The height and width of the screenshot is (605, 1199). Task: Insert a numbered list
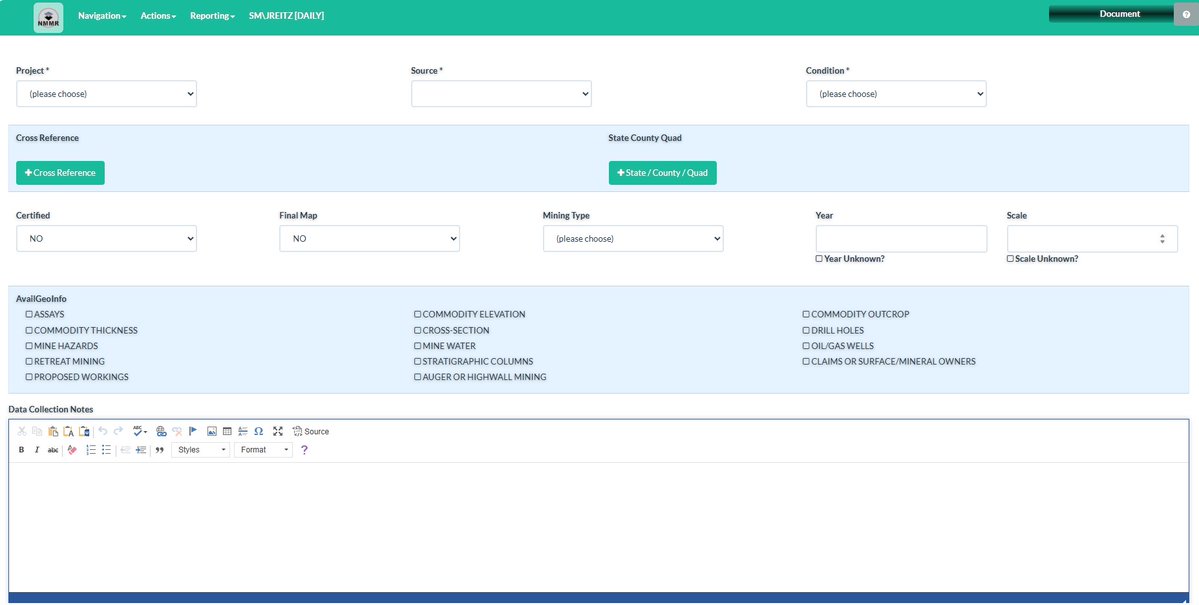pos(91,450)
